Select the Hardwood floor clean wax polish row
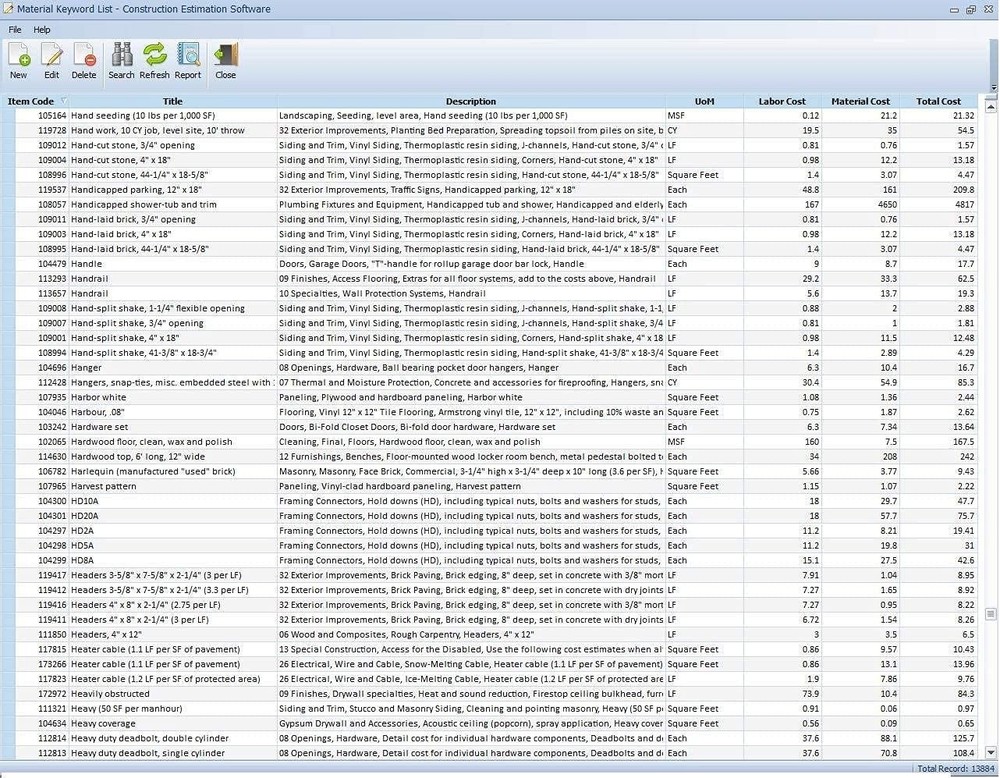This screenshot has height=778, width=1000. [200, 441]
